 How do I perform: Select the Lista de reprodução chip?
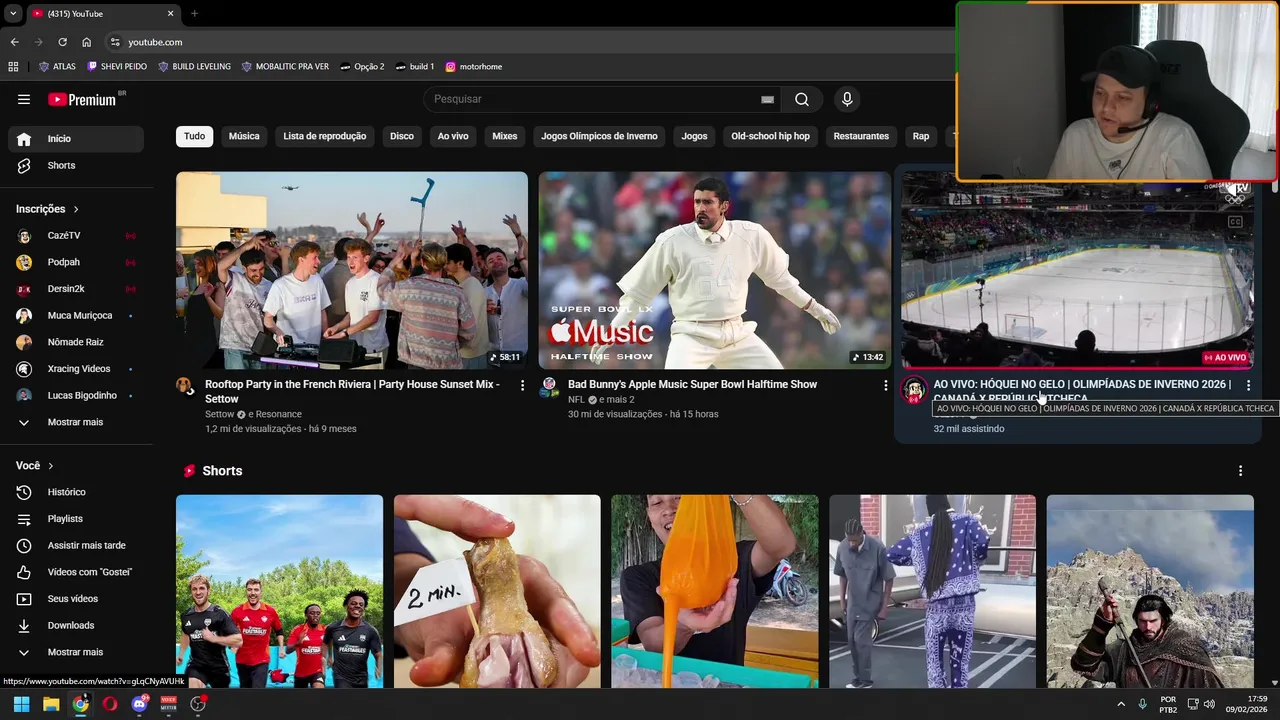click(x=325, y=136)
